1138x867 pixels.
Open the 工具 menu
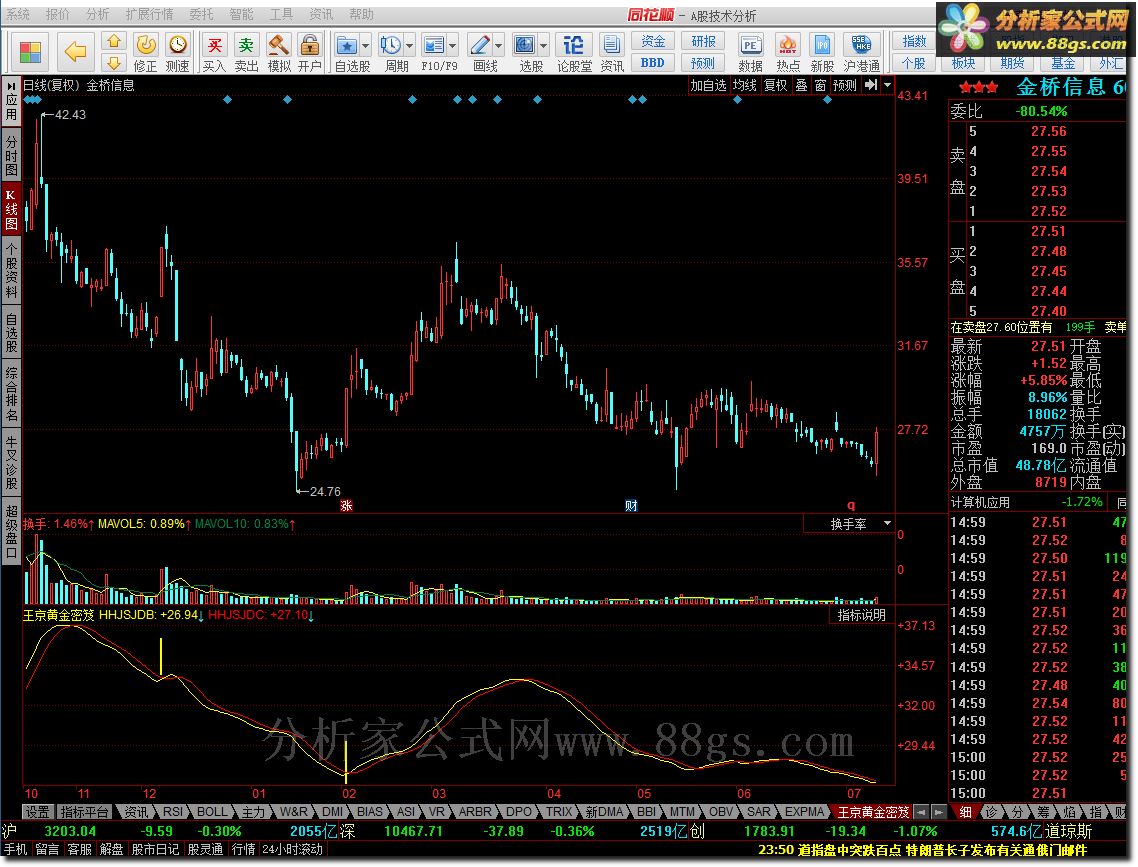(282, 15)
